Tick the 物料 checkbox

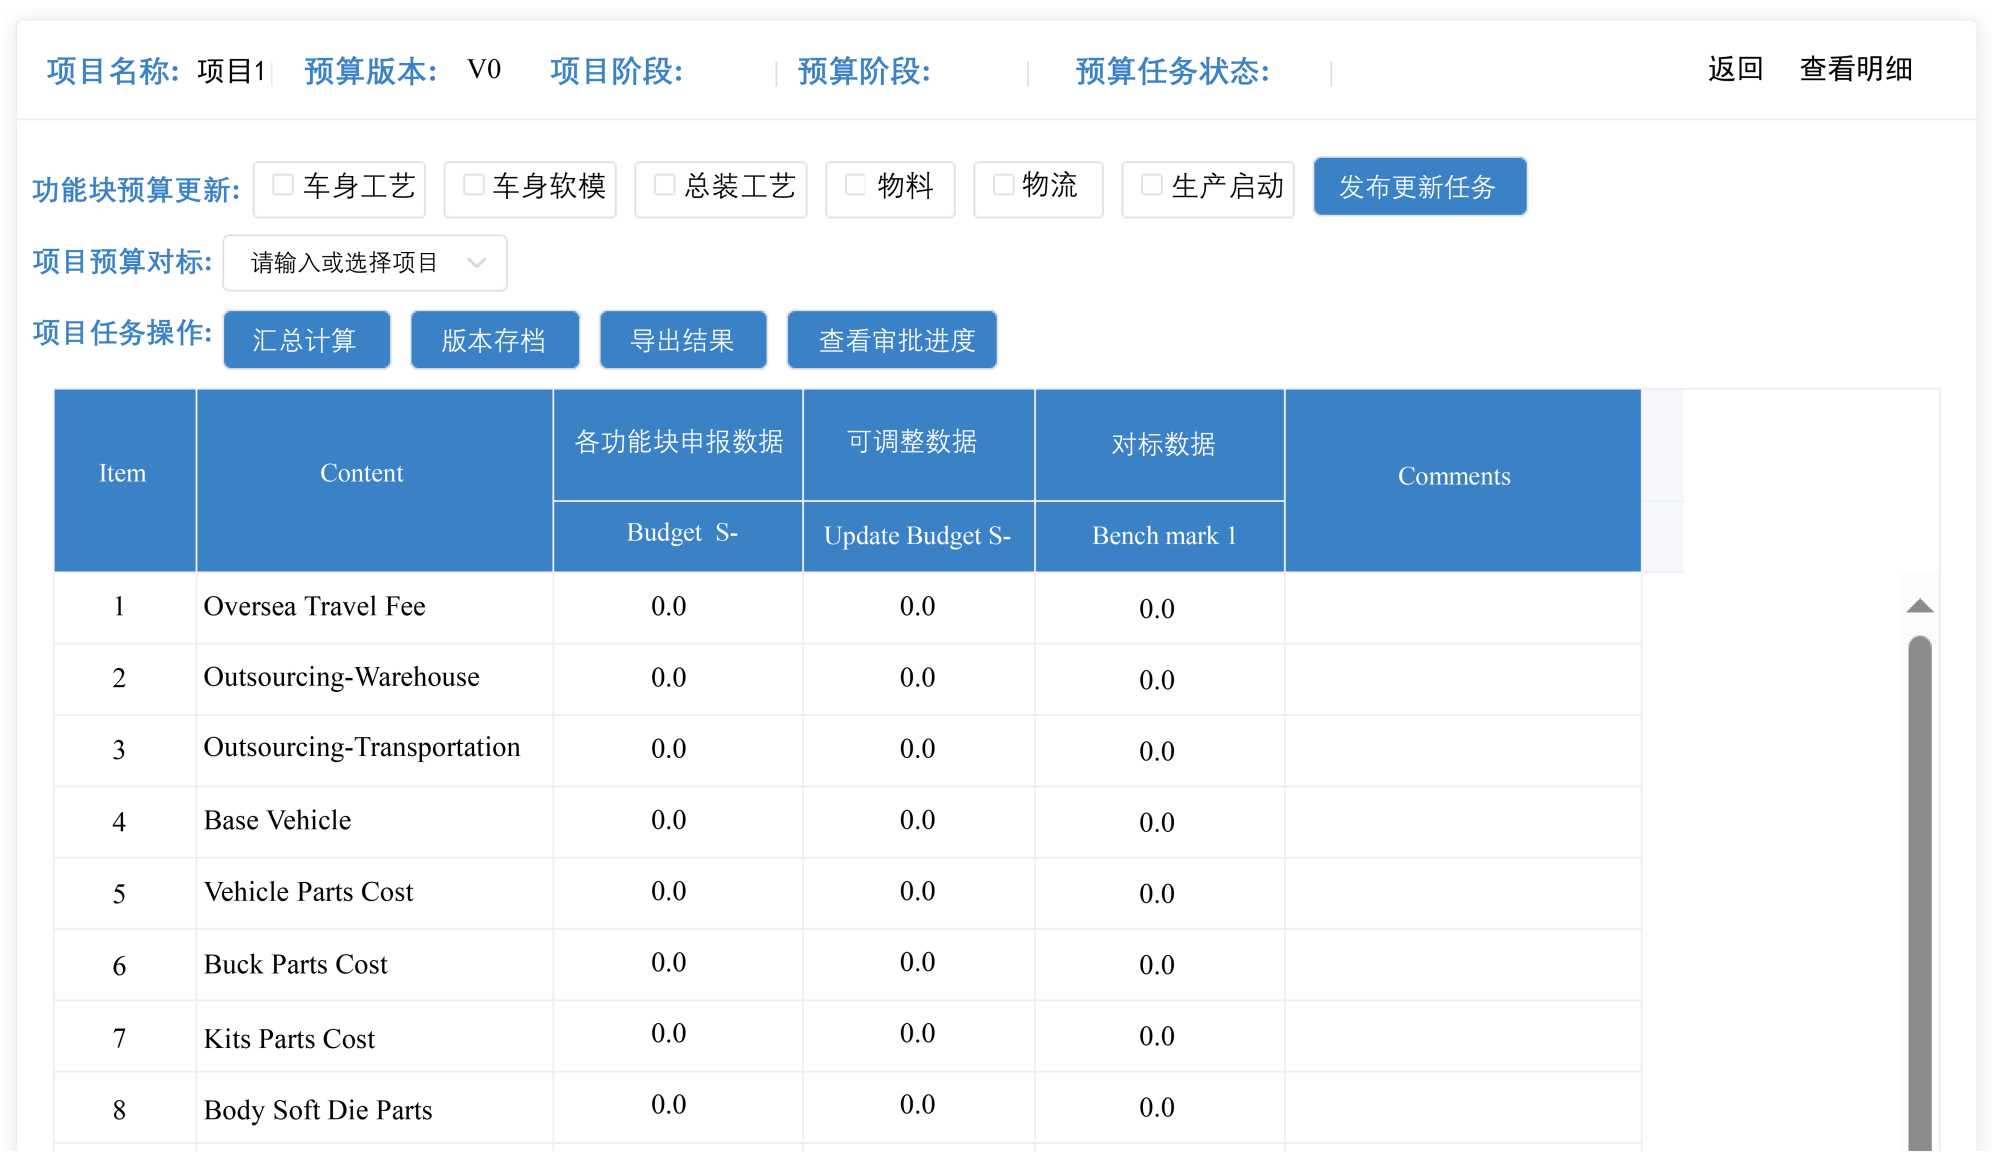856,185
